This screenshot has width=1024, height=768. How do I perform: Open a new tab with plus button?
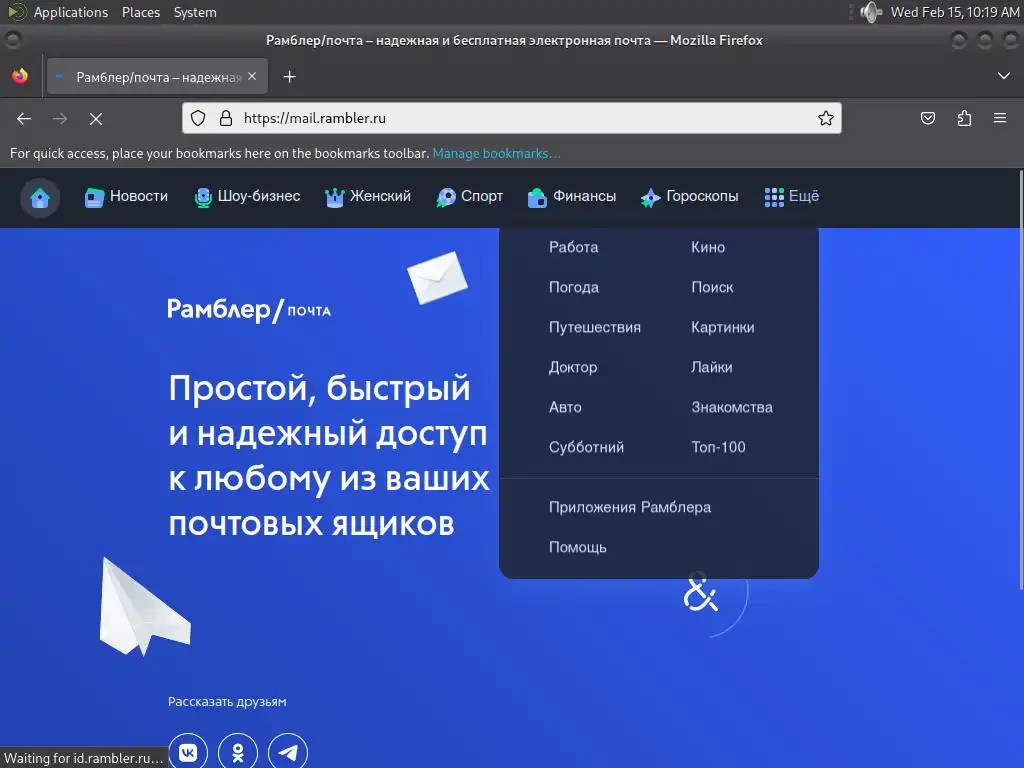pyautogui.click(x=289, y=77)
